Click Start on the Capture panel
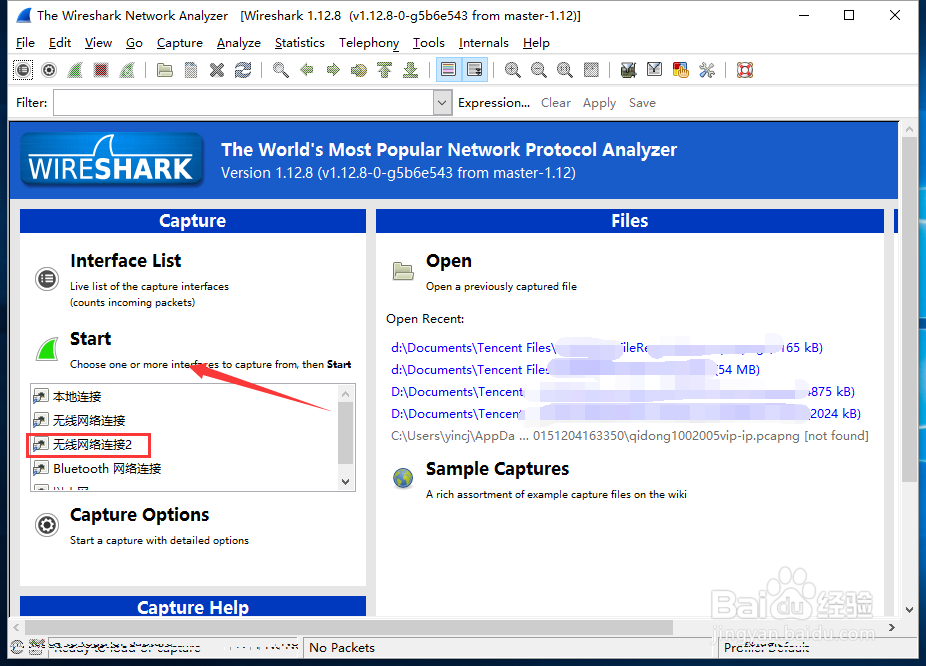The height and width of the screenshot is (666, 926). pos(90,338)
